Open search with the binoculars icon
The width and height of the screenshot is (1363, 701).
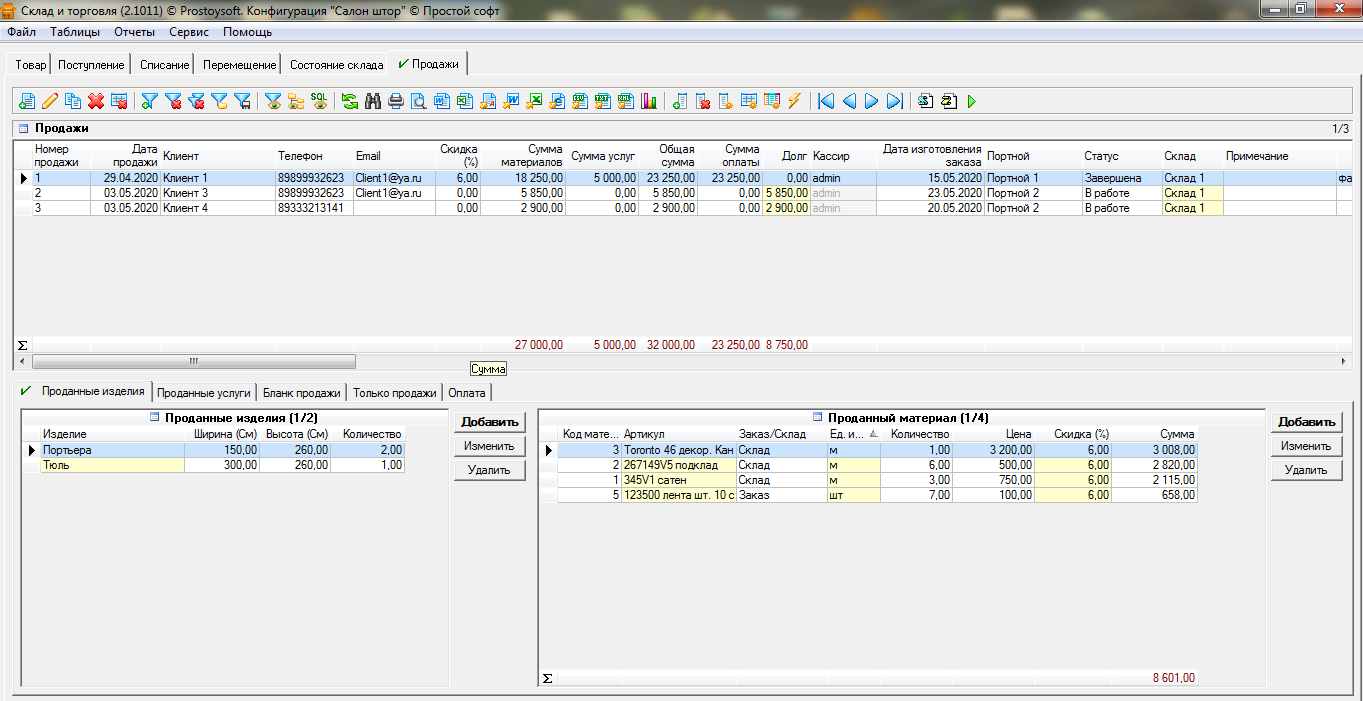(x=373, y=101)
